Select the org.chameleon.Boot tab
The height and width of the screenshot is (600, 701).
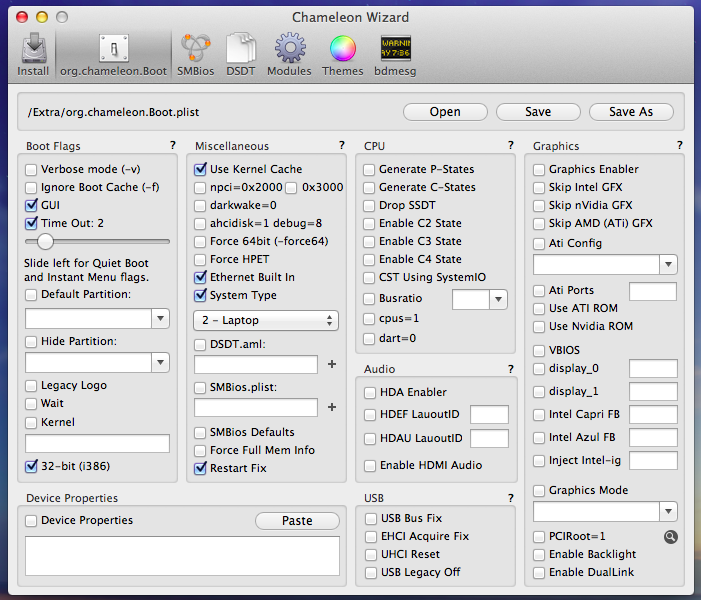point(112,54)
